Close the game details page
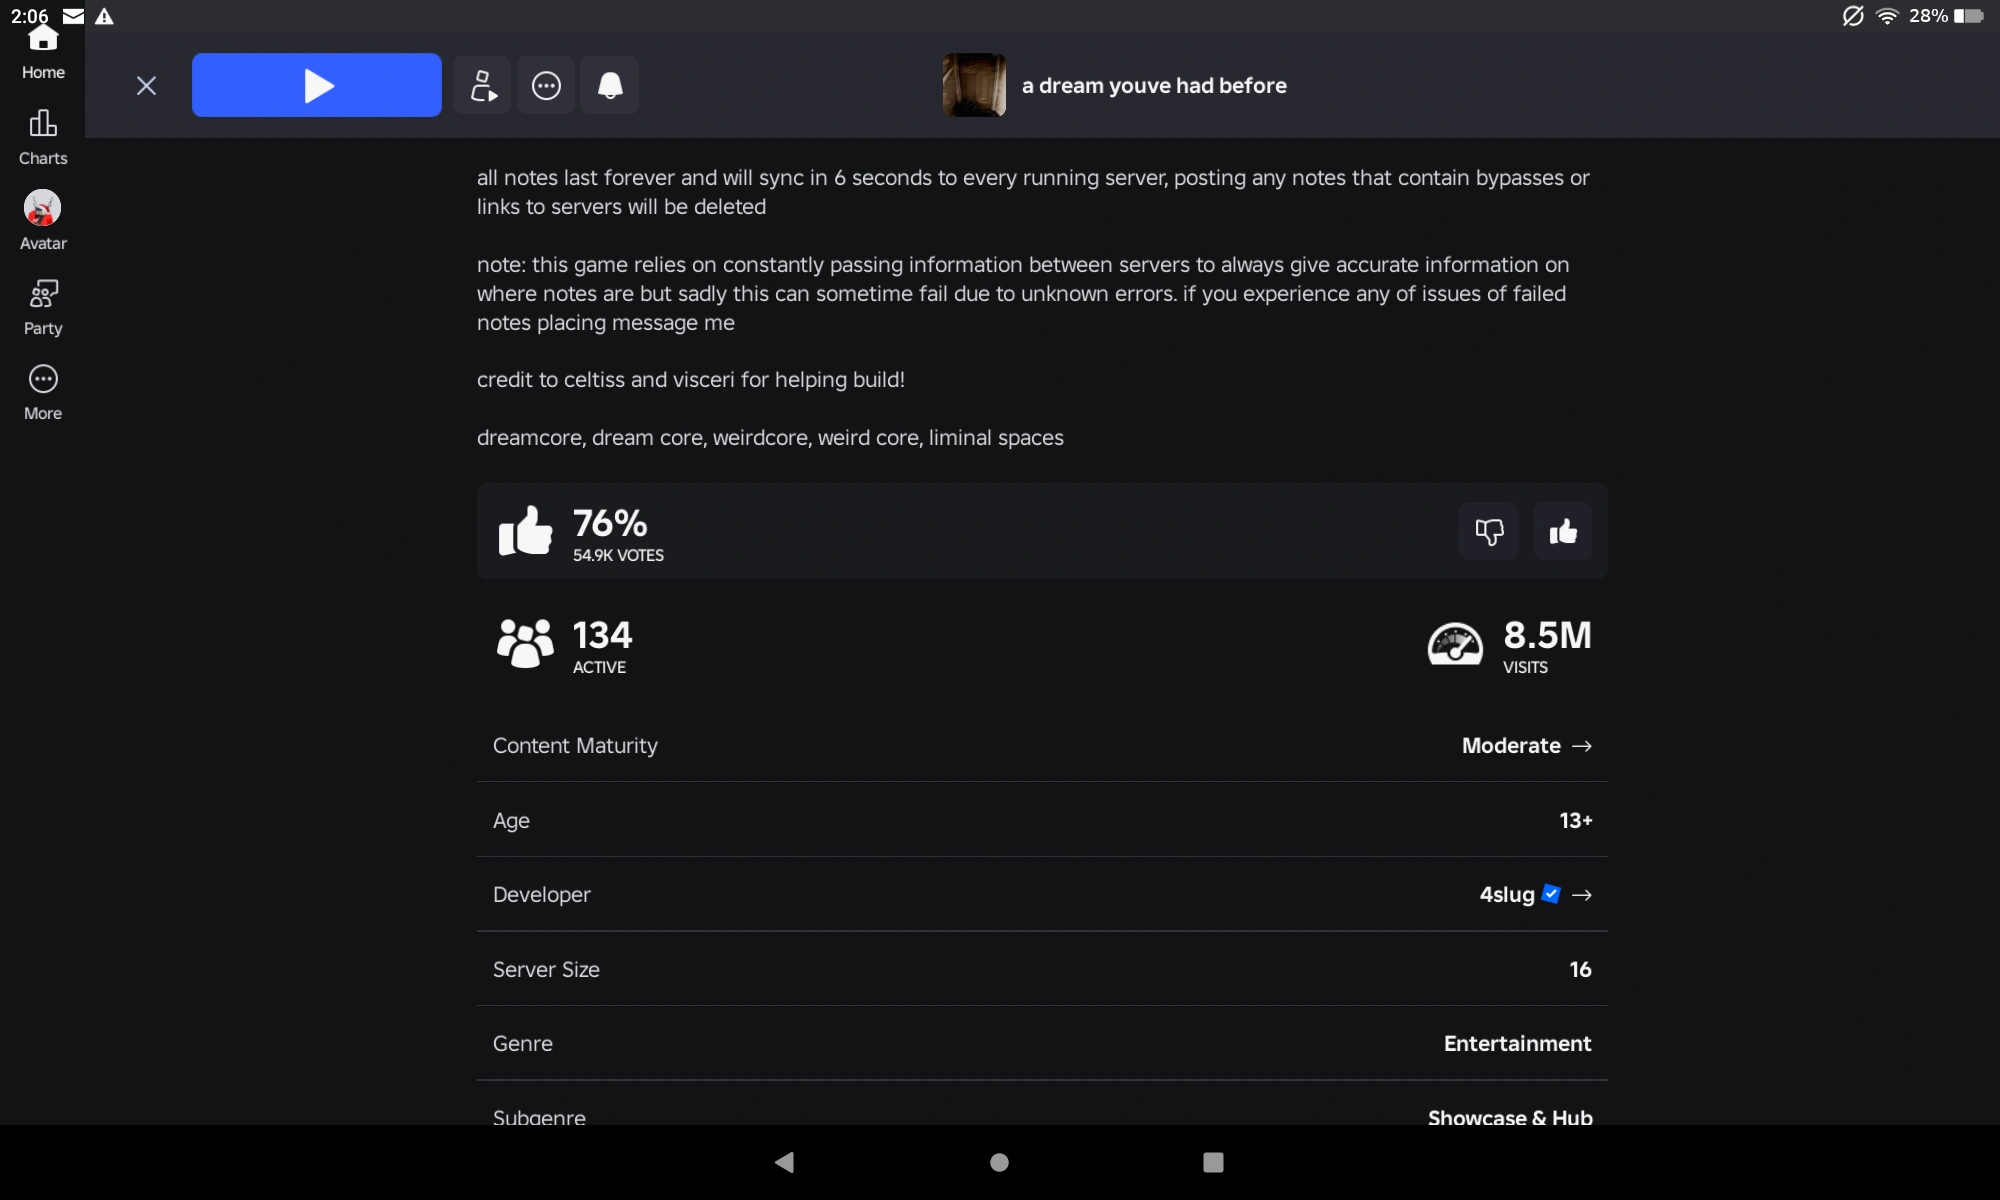The width and height of the screenshot is (2000, 1200). click(146, 86)
